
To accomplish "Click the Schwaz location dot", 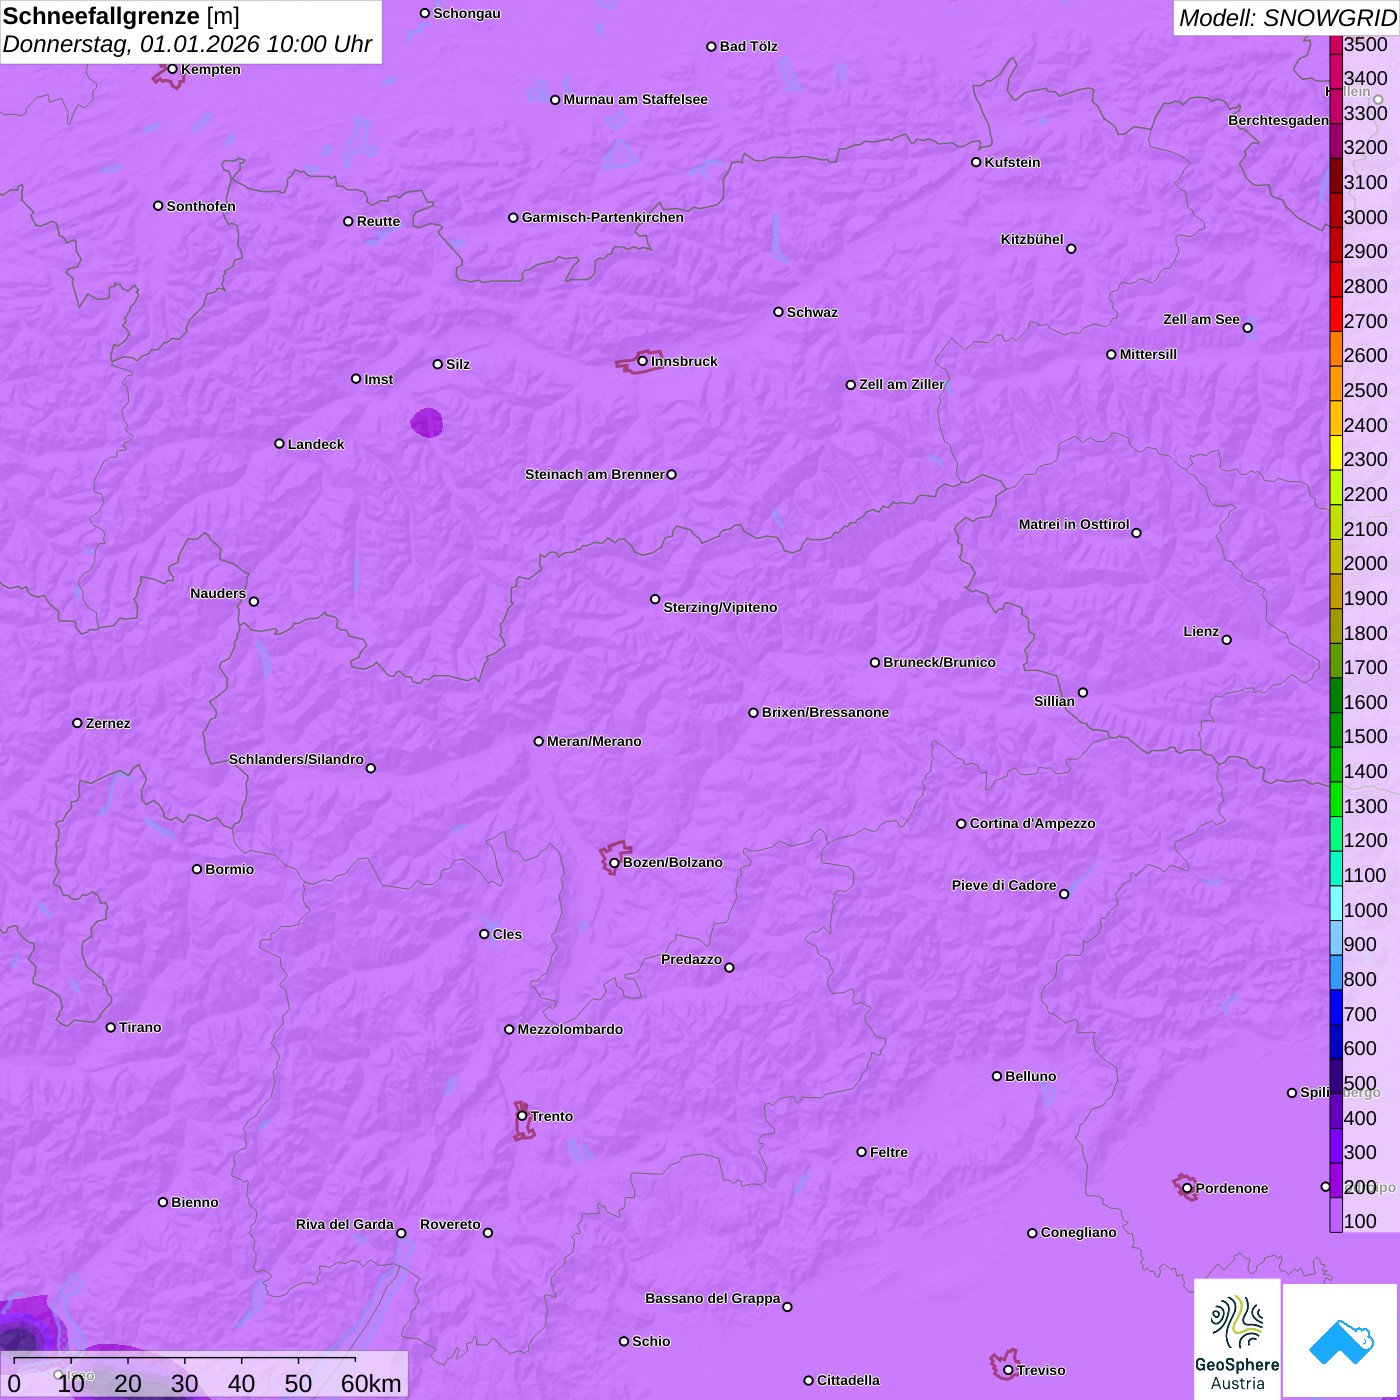I will coord(778,312).
